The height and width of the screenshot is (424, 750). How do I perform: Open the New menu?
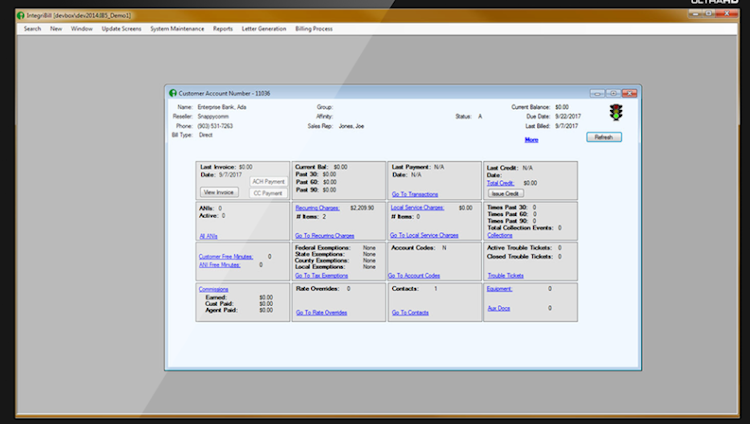coord(56,29)
